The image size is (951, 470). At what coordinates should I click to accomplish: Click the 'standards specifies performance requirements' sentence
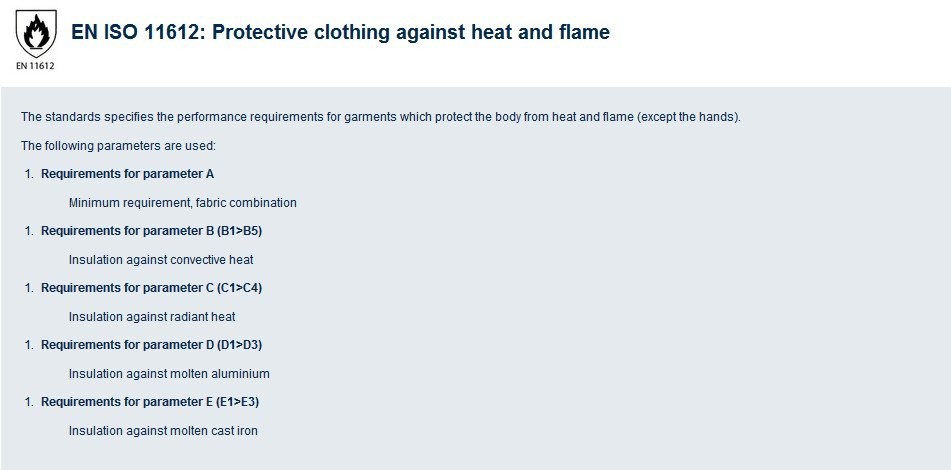click(x=381, y=116)
